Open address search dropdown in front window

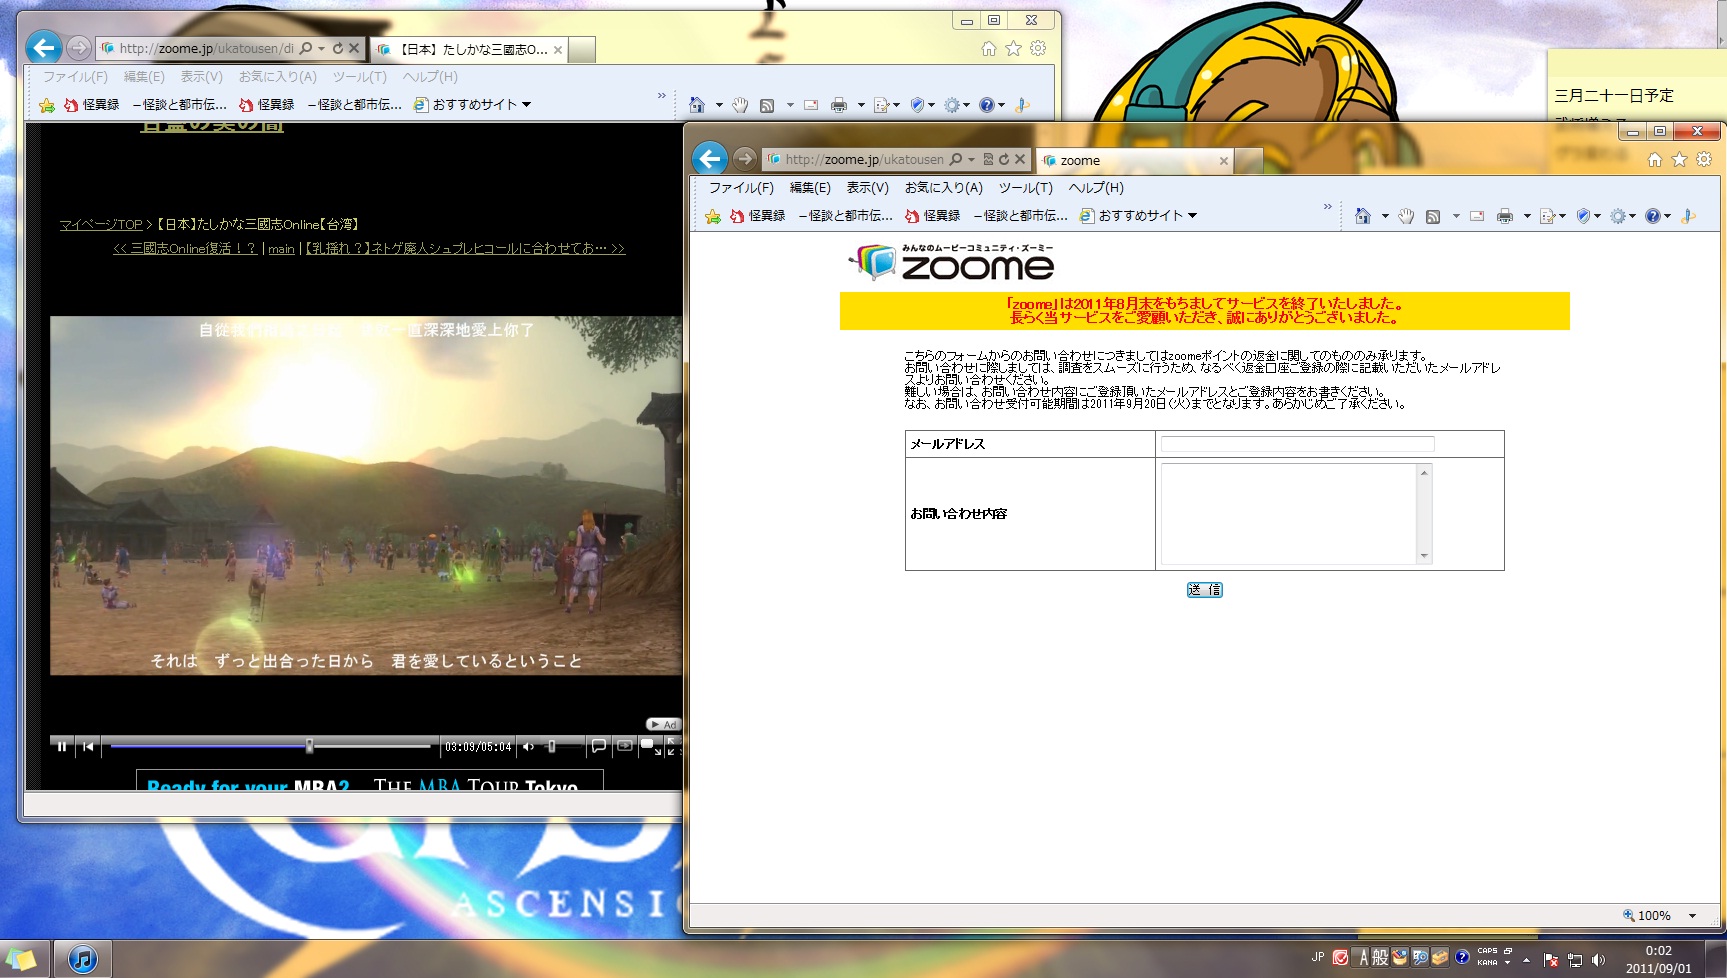(x=971, y=160)
